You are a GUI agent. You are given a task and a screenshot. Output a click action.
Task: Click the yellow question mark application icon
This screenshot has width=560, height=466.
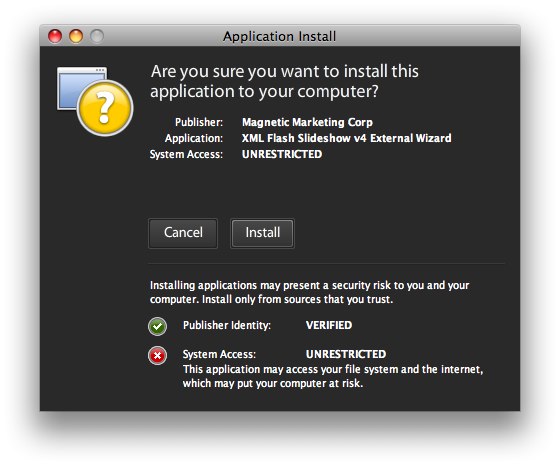[x=95, y=101]
